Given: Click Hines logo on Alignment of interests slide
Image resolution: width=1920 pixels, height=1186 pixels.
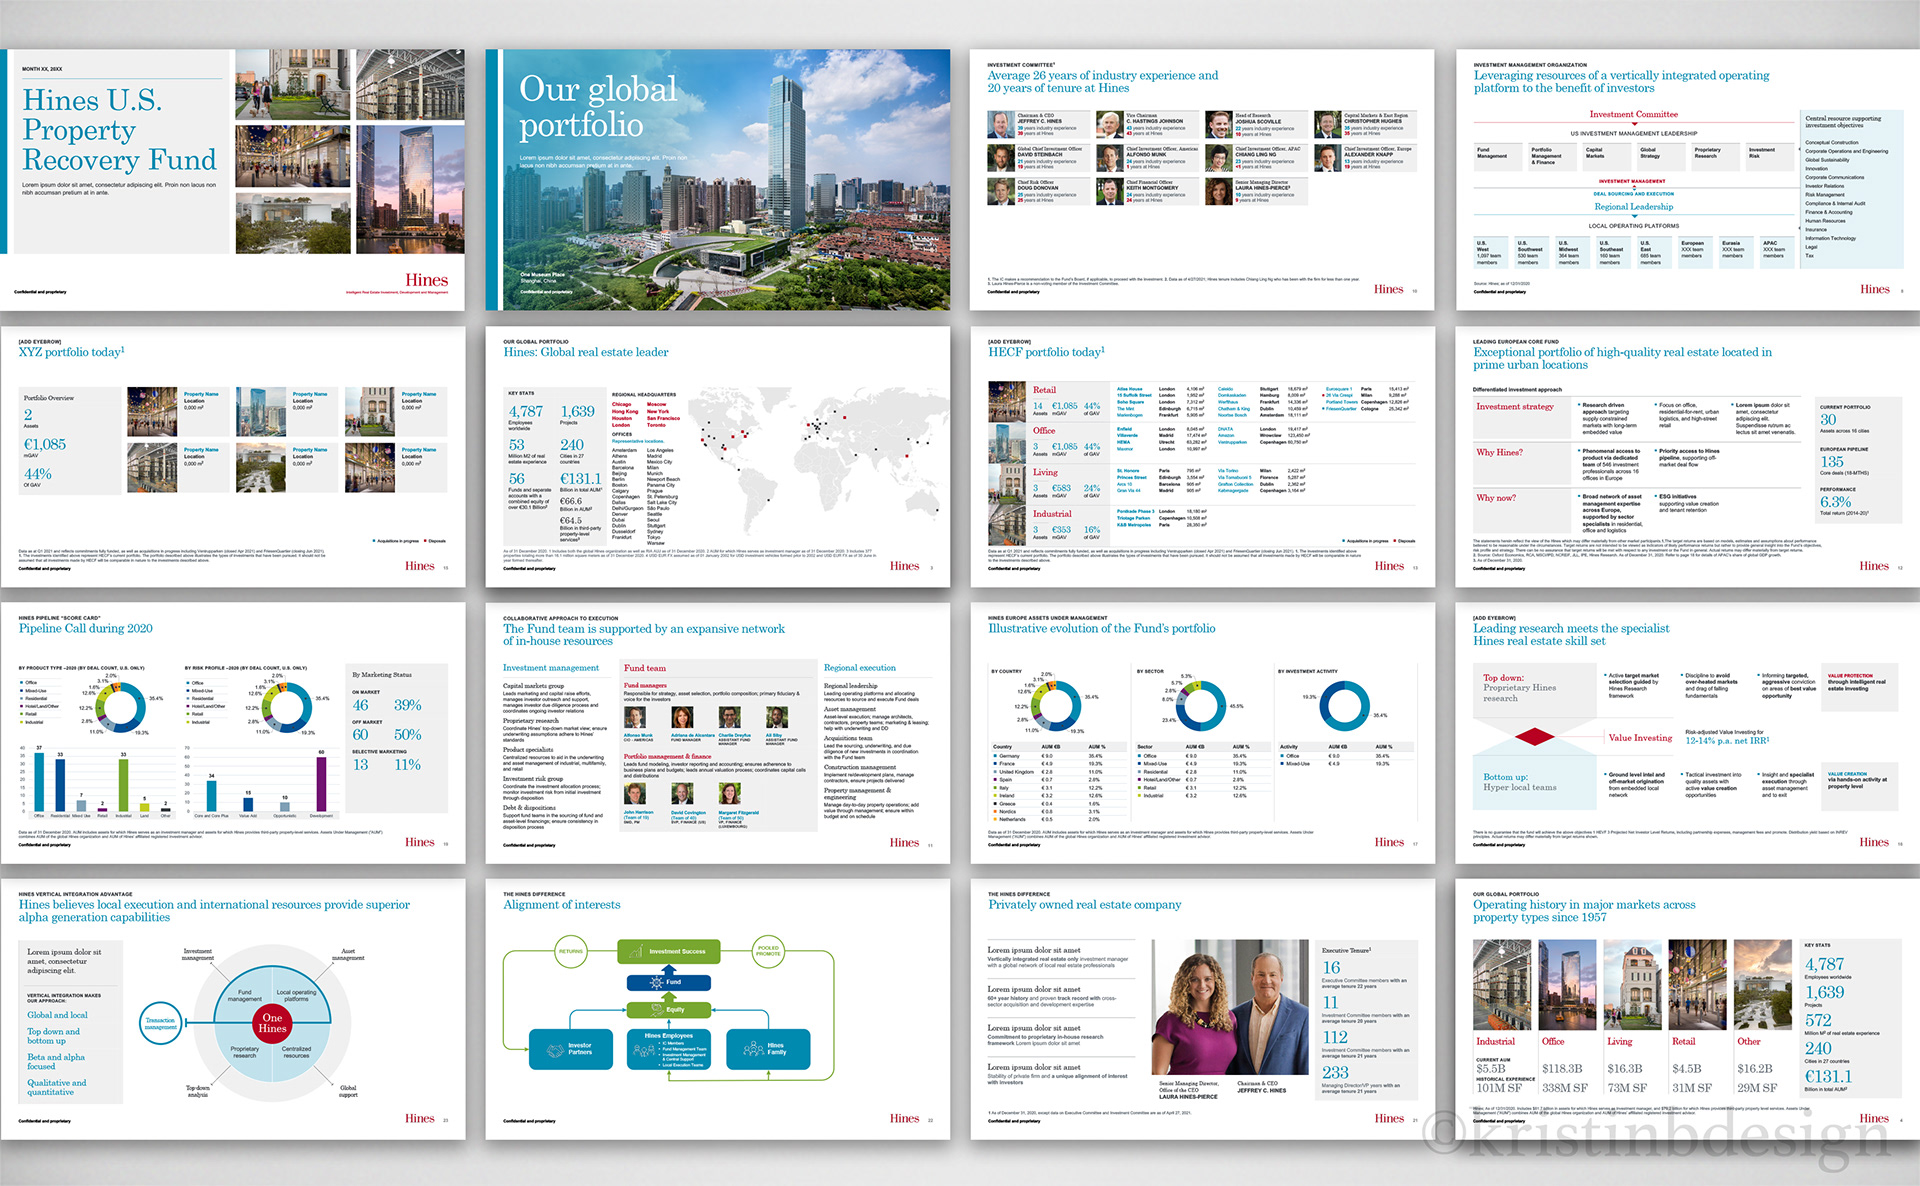Looking at the screenshot, I should point(904,1118).
